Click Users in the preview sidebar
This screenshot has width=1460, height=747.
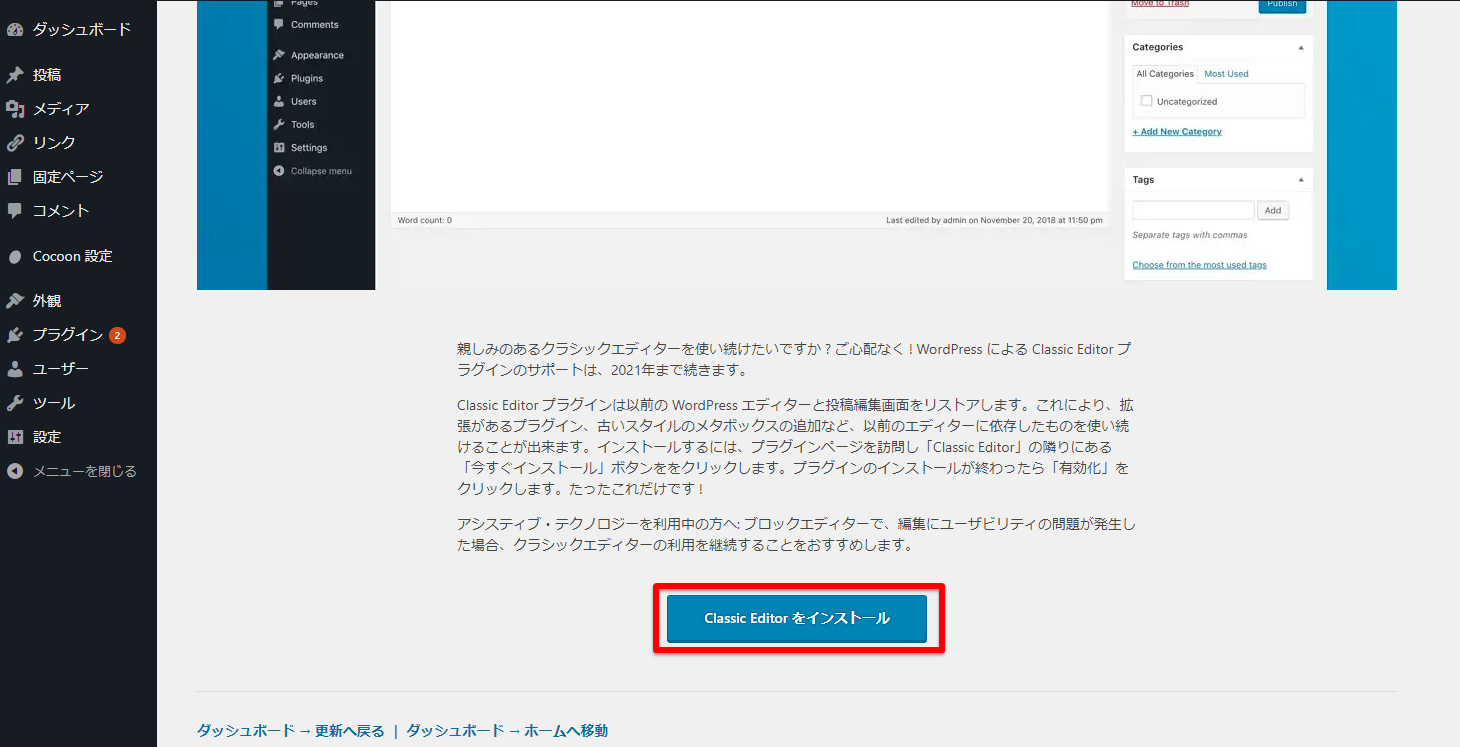304,102
